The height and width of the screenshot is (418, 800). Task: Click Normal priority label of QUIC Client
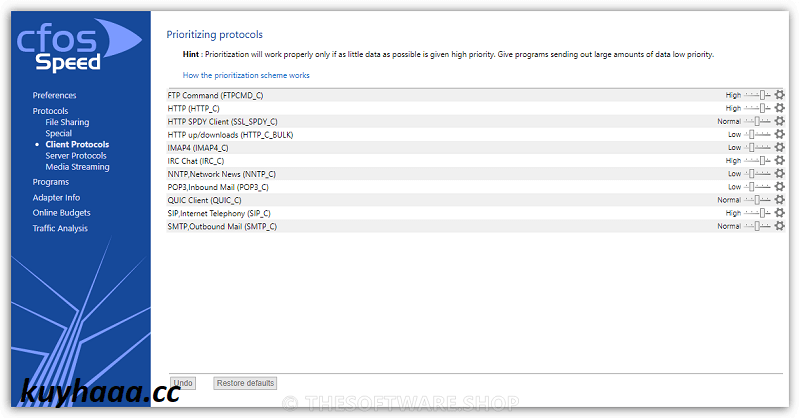coord(729,200)
